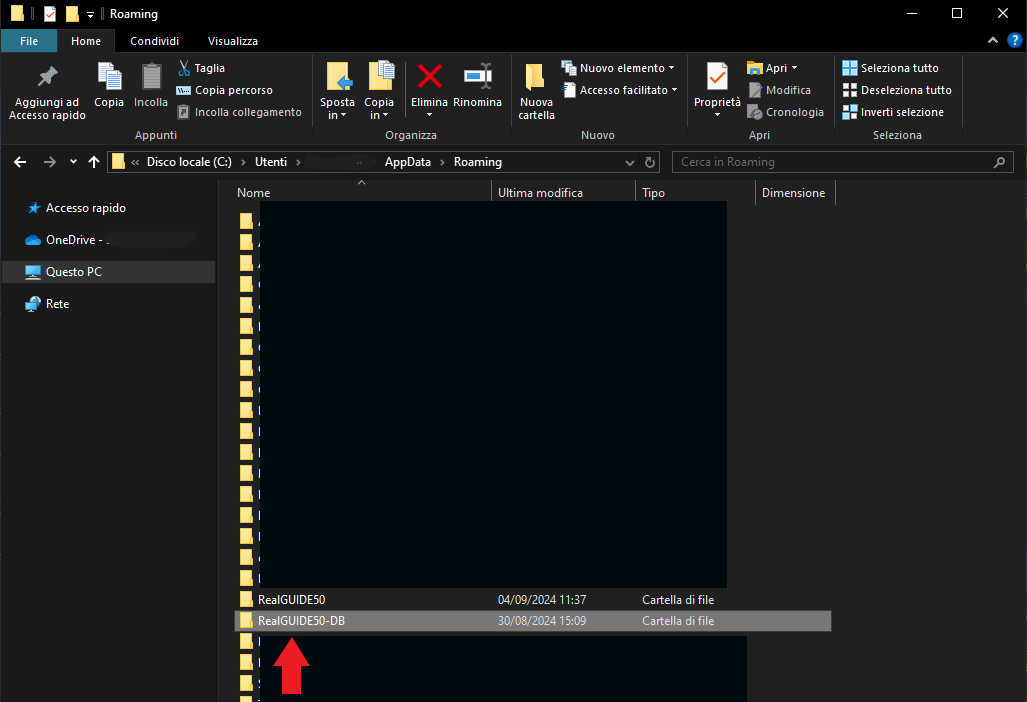Open the Condividi ribbon tab

click(x=155, y=41)
